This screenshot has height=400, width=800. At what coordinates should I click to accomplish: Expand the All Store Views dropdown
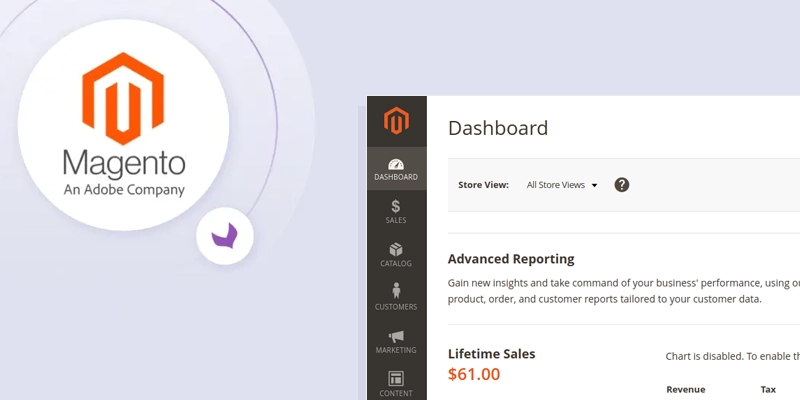[x=561, y=185]
